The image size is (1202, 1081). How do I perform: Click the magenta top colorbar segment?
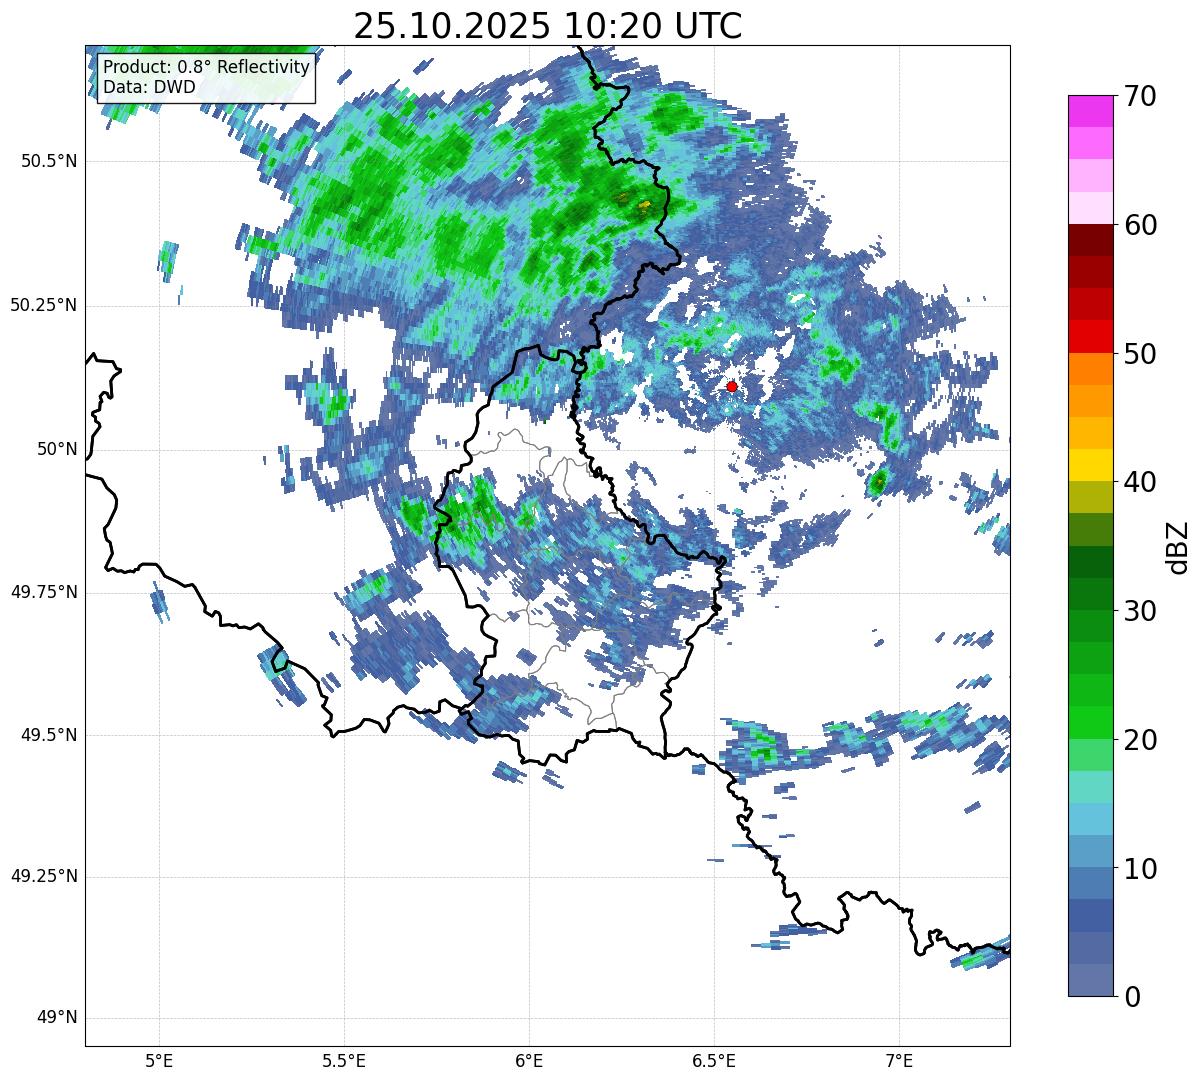click(1090, 111)
